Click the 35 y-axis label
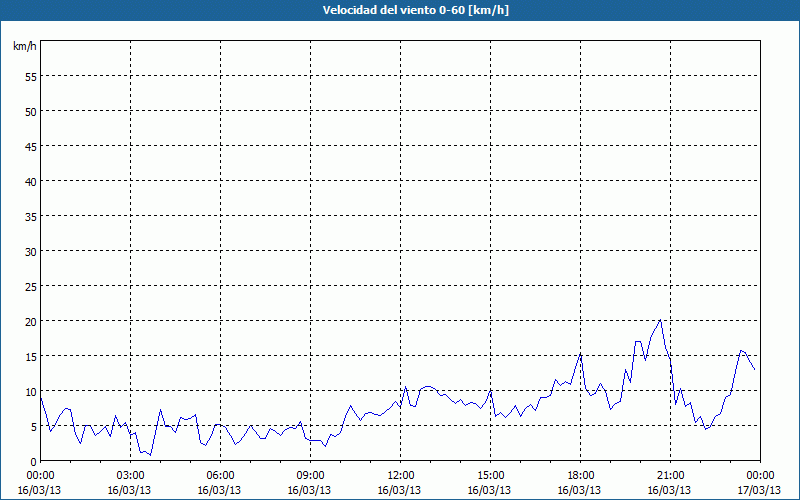This screenshot has width=800, height=500. pos(31,216)
